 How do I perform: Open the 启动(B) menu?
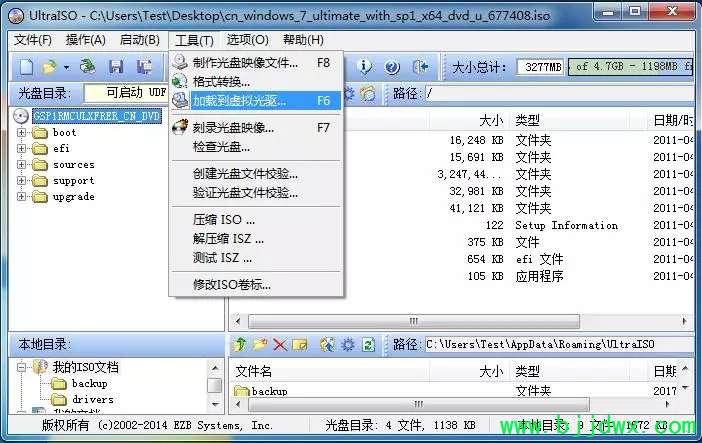[x=140, y=40]
